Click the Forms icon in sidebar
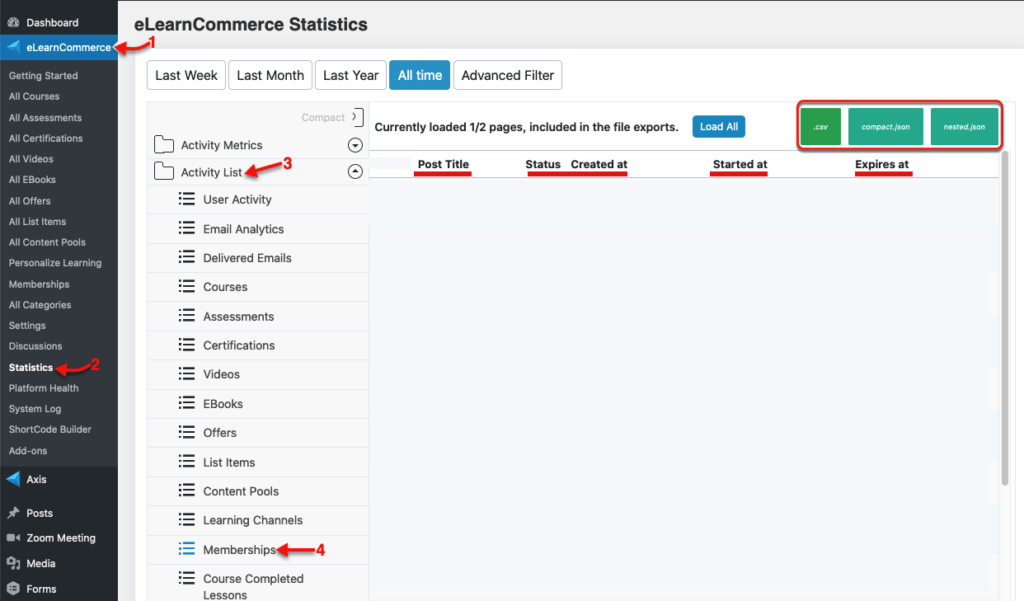 tap(13, 589)
